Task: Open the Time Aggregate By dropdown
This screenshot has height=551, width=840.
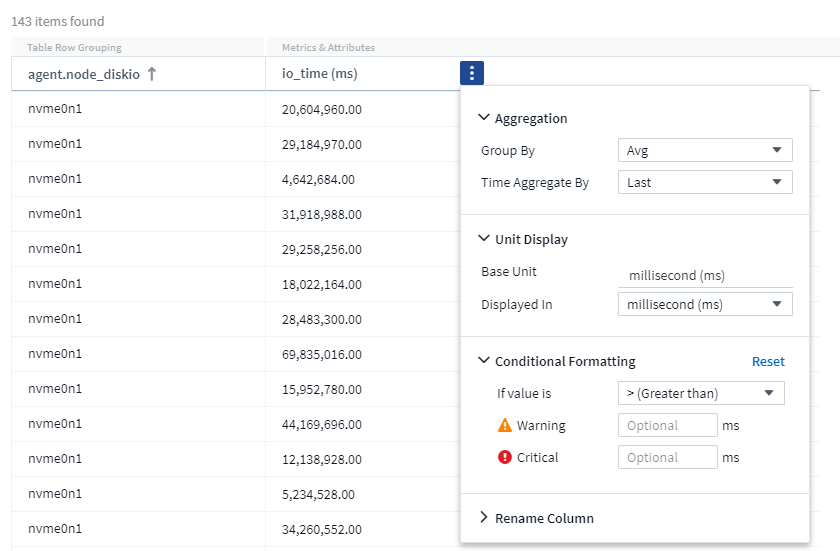Action: click(x=705, y=182)
